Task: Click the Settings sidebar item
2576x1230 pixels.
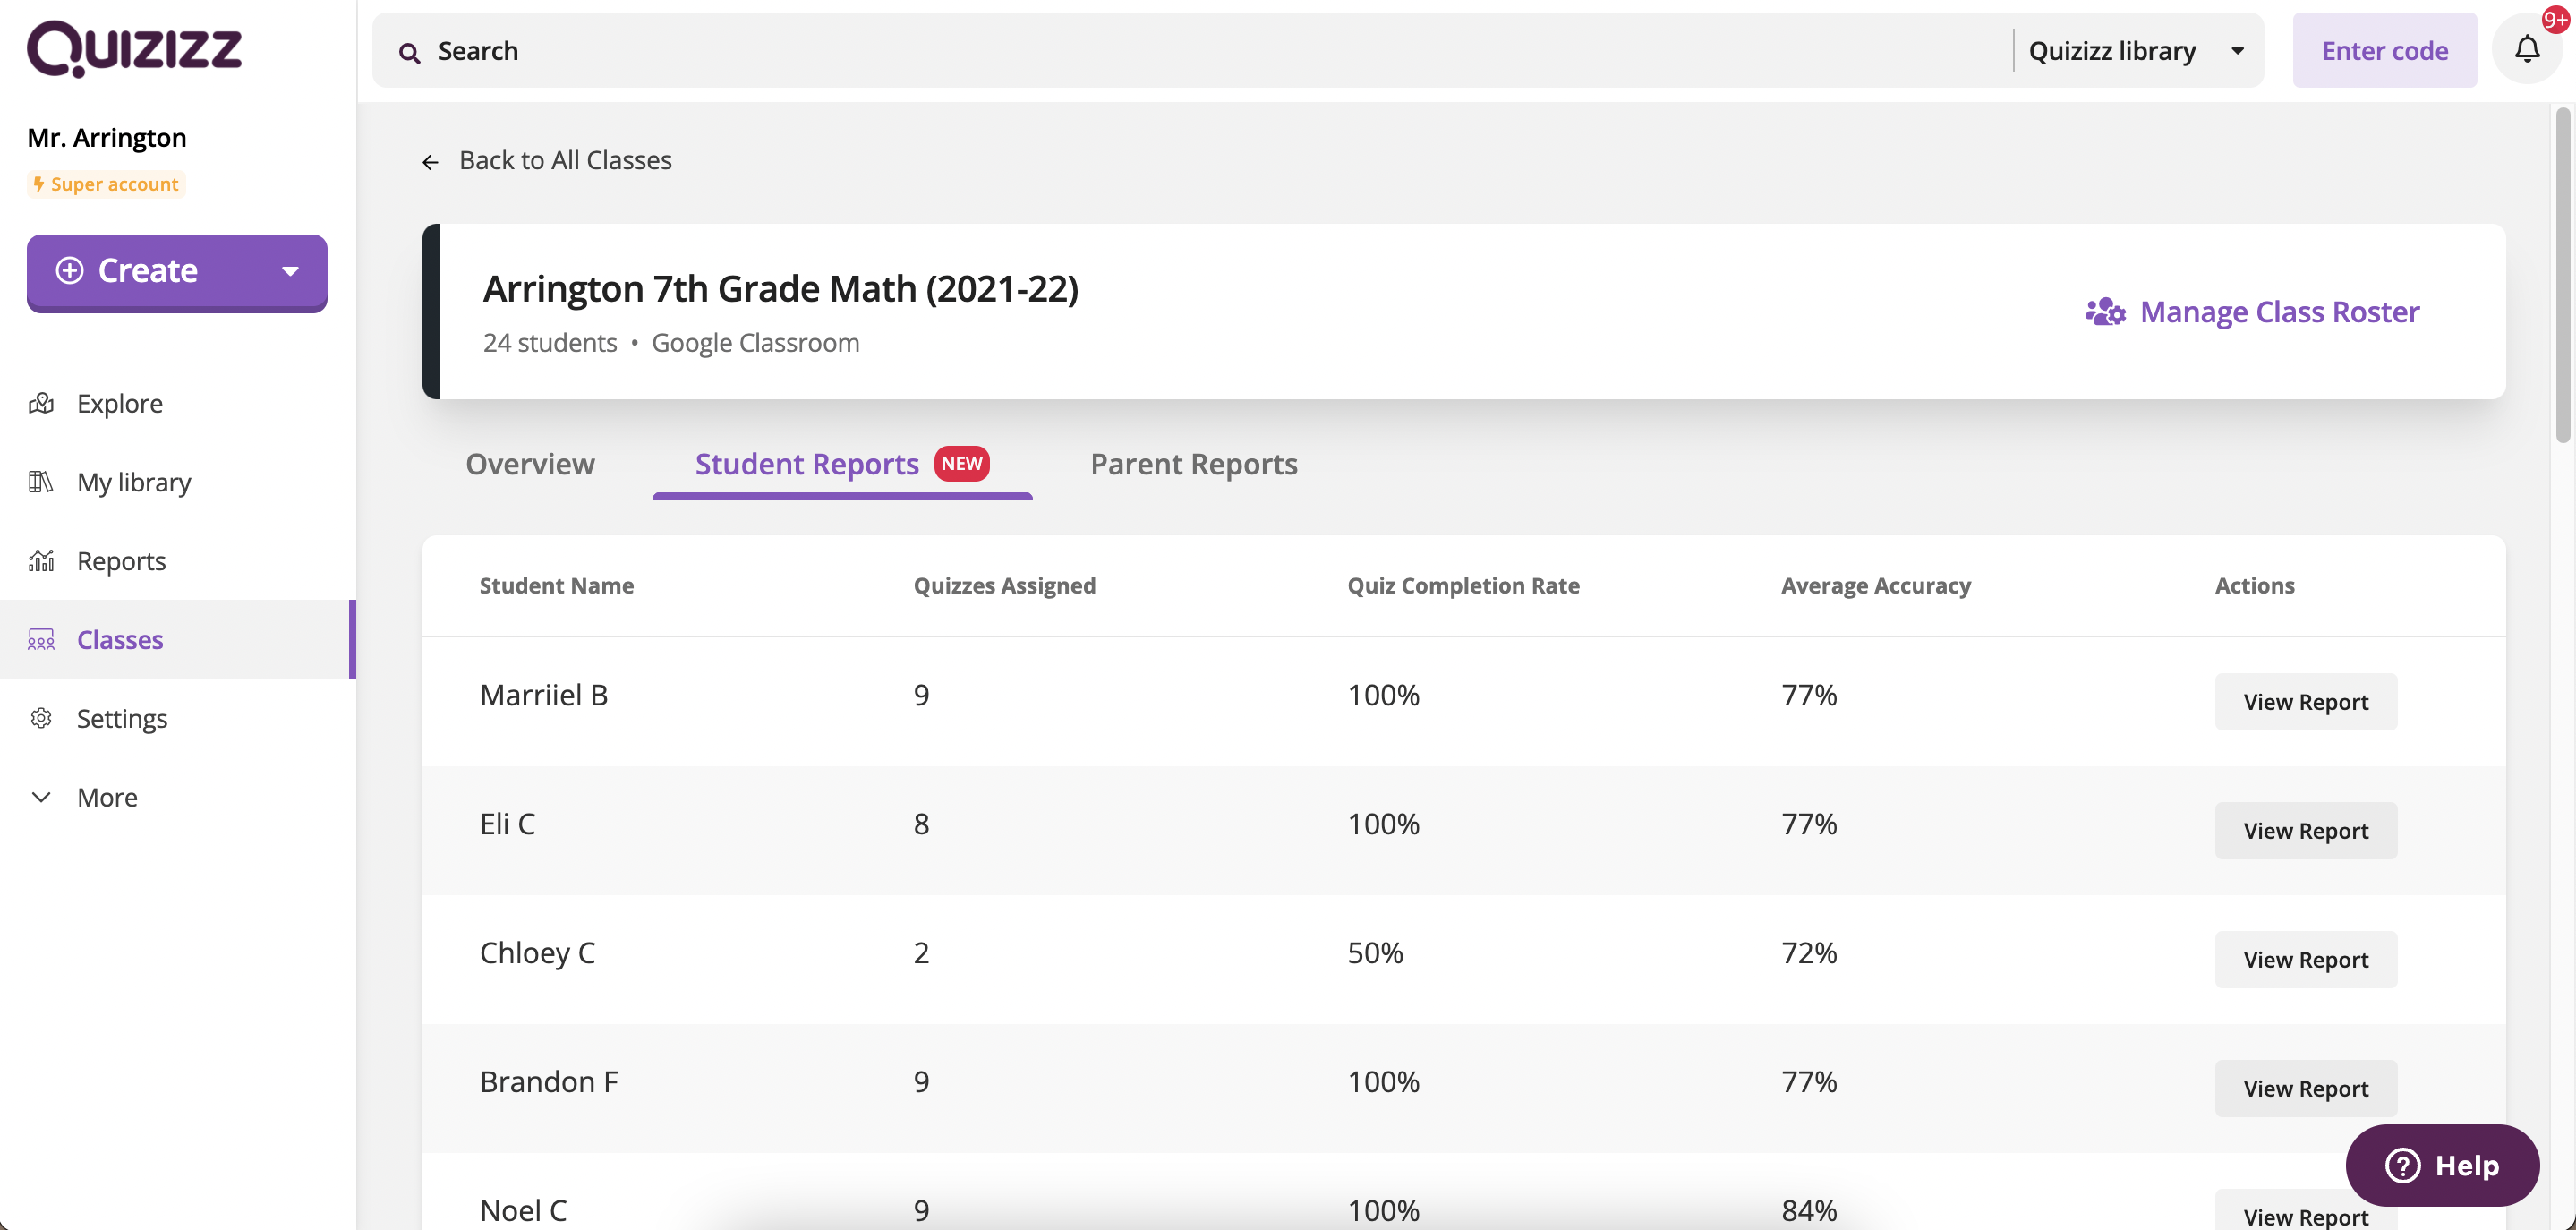Action: (x=122, y=718)
